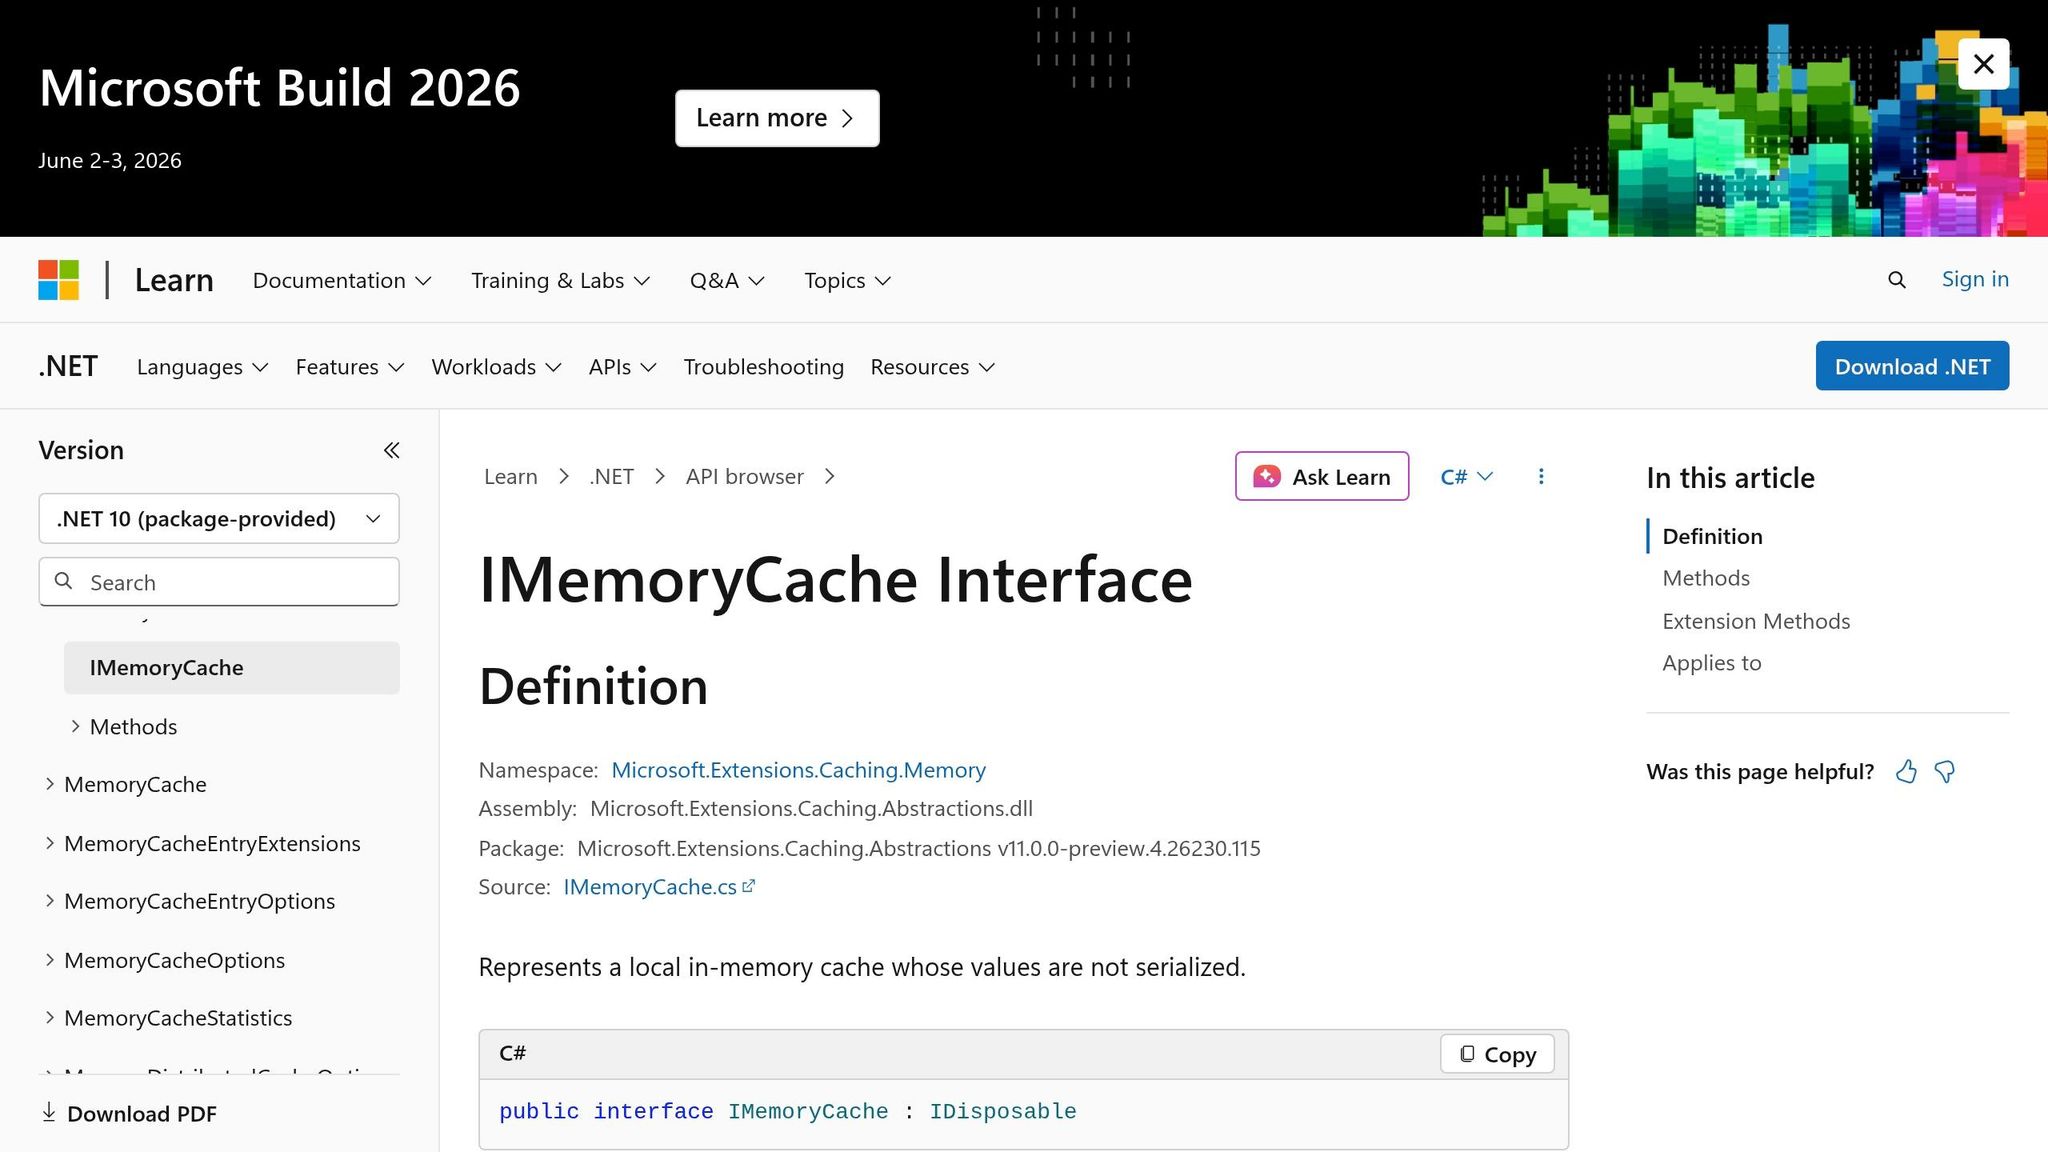Screen dimensions: 2048x1152
Task: Open the APIs menu
Action: (x=622, y=367)
